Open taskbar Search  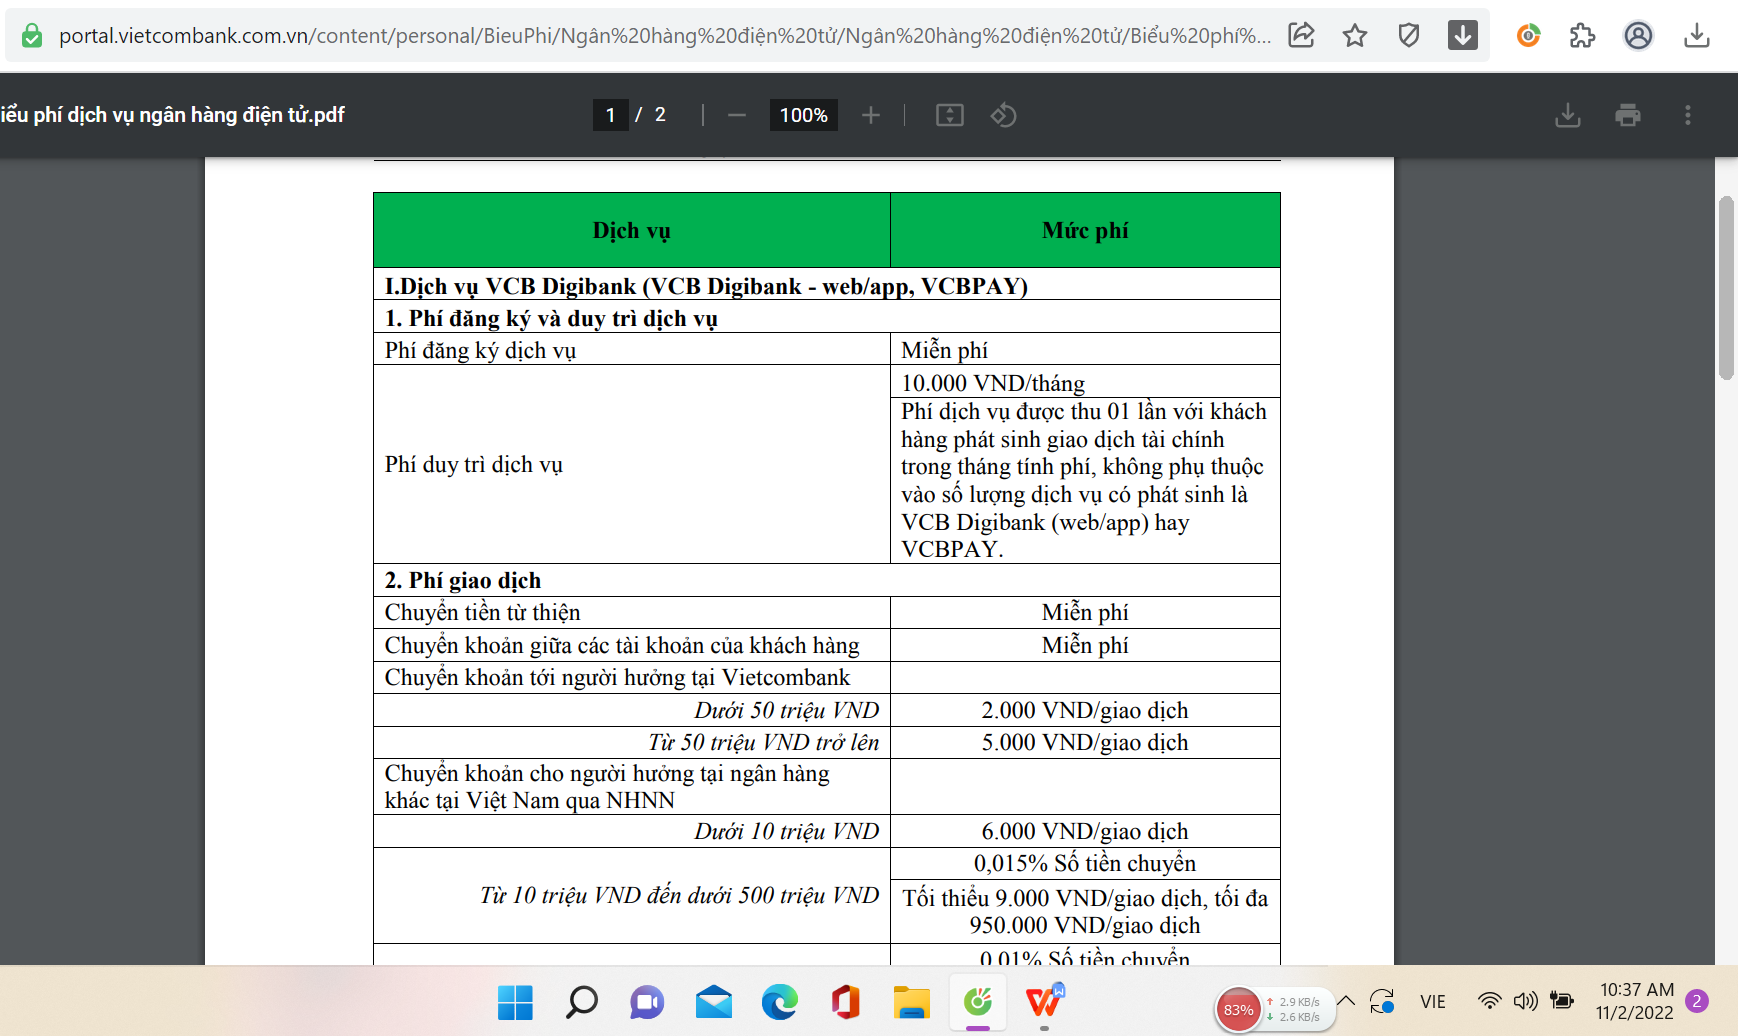(x=581, y=1002)
